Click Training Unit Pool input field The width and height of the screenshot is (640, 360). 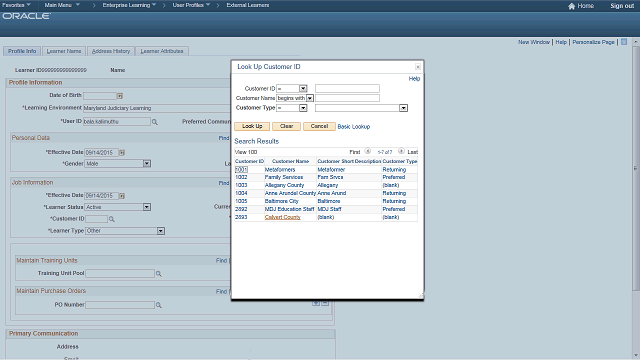click(120, 273)
